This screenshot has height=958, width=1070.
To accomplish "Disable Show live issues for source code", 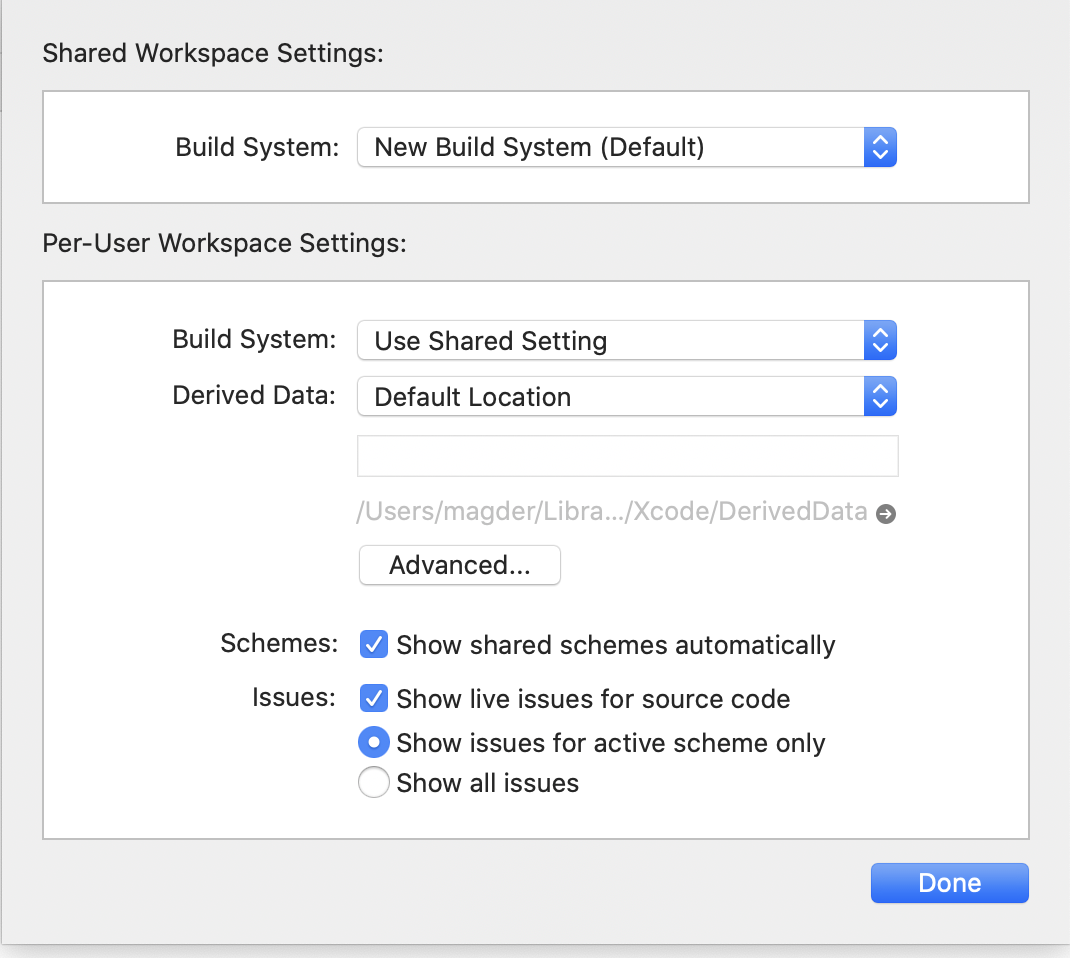I will (373, 699).
